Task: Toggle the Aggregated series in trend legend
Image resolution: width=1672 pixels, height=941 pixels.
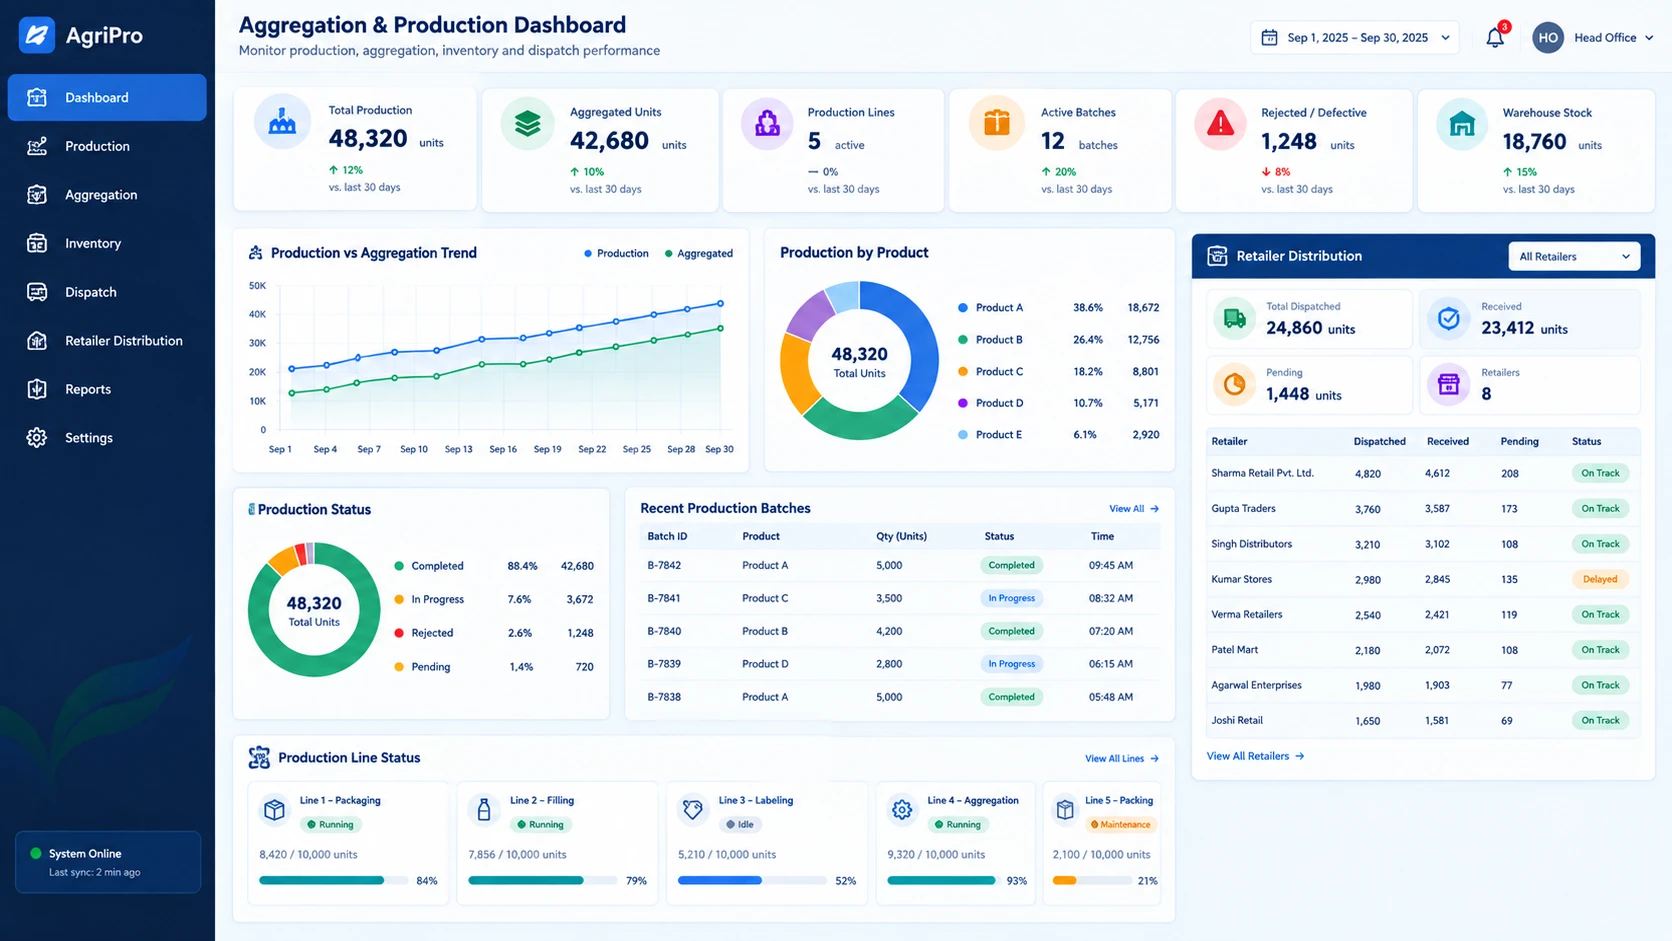Action: point(699,253)
